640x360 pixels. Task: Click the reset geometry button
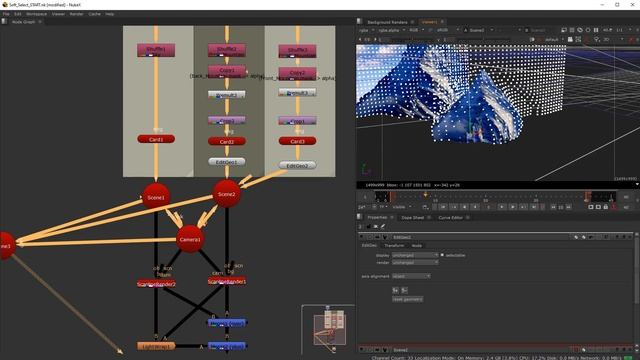tap(407, 299)
